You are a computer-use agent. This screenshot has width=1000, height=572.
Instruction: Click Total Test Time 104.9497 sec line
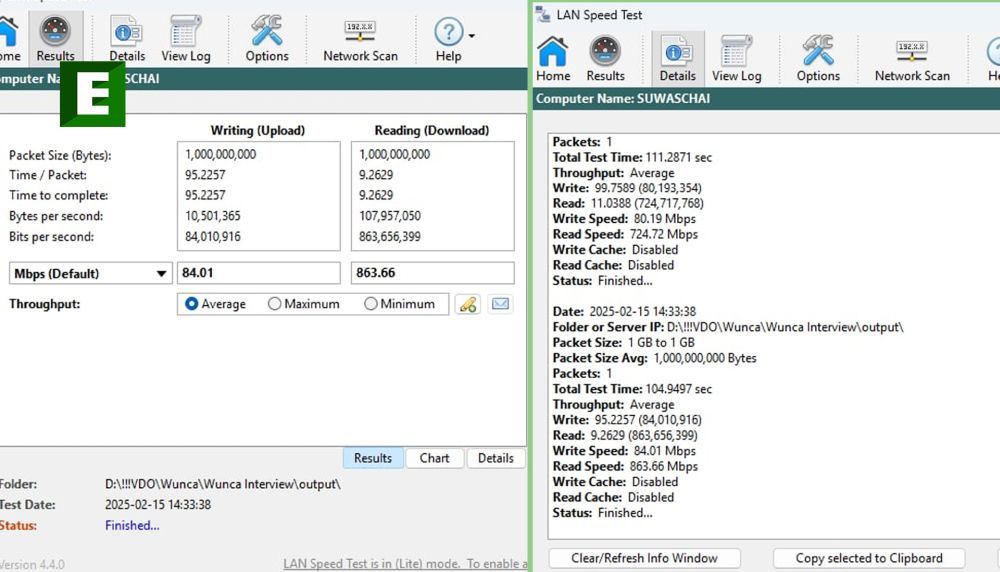click(x=632, y=389)
